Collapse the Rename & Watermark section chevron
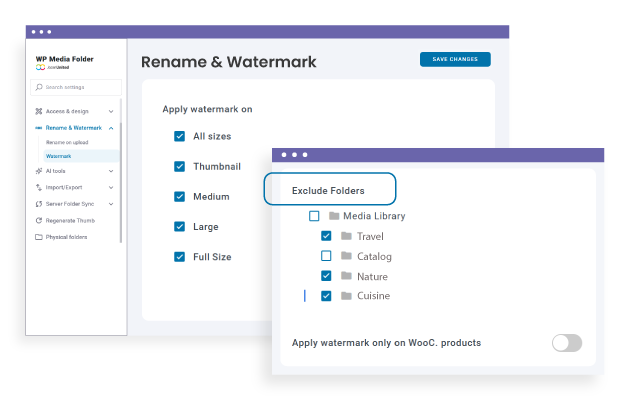 111,128
